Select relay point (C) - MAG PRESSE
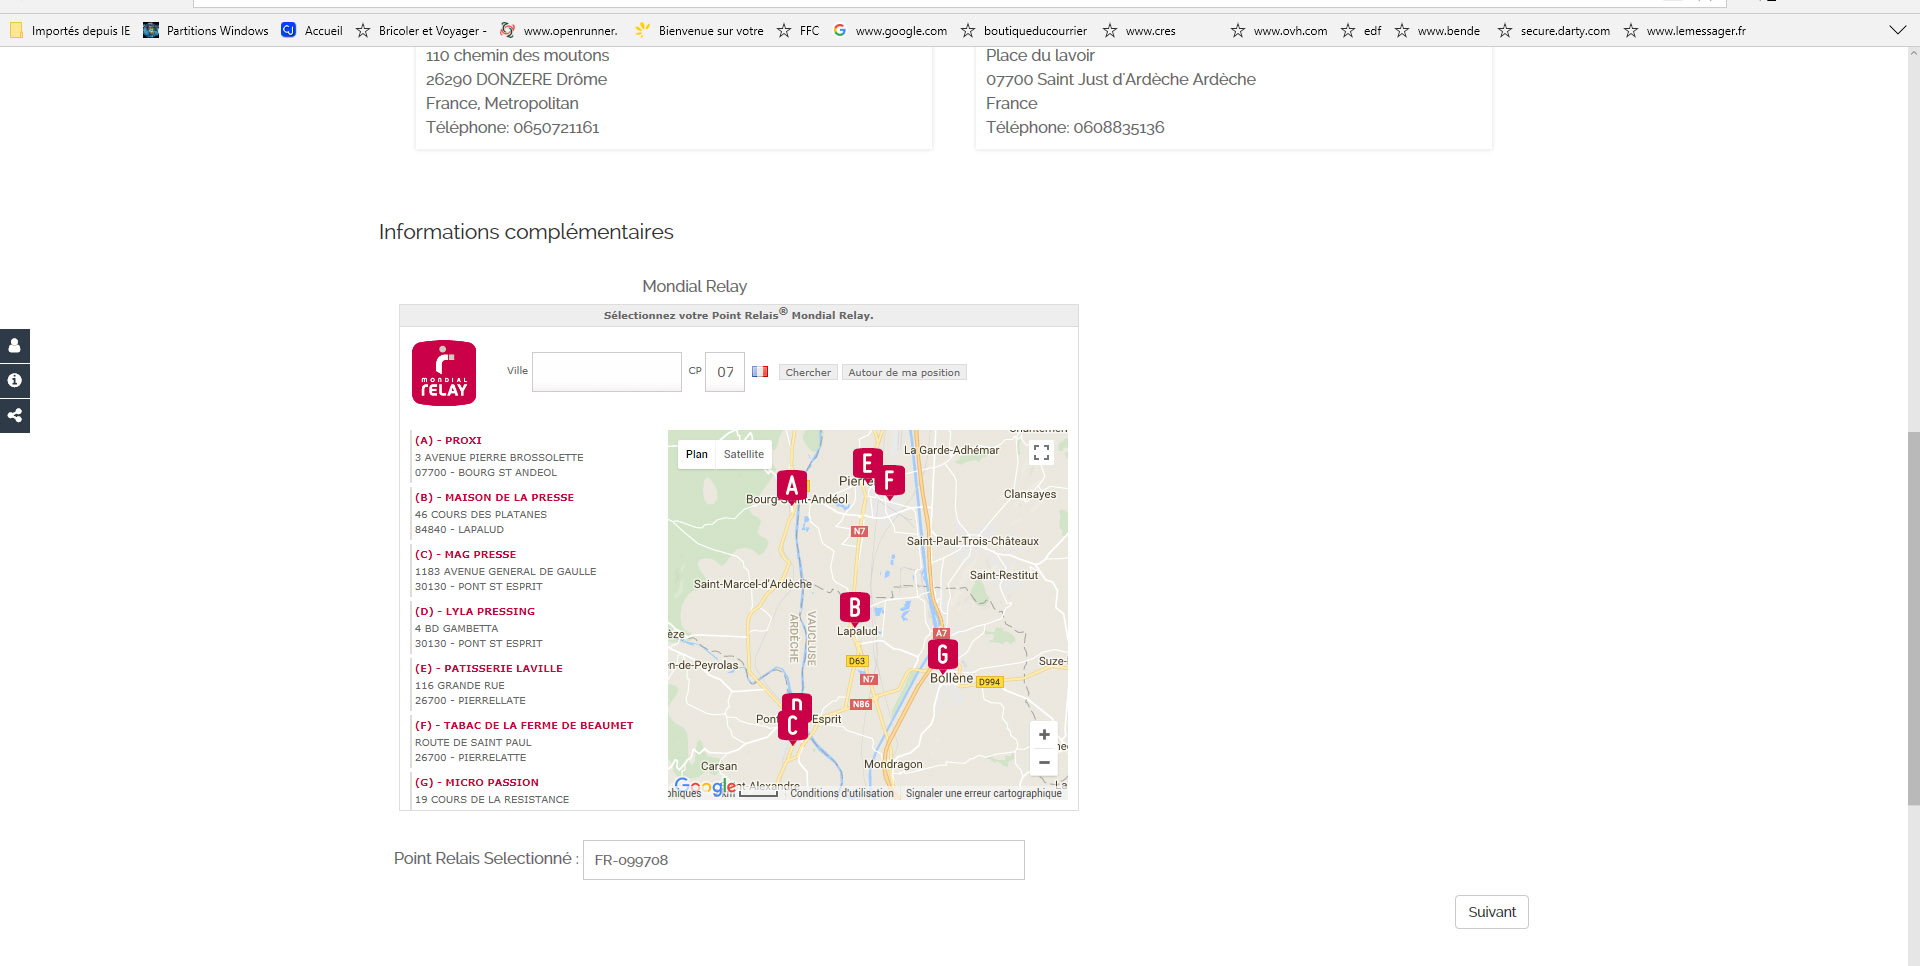This screenshot has width=1920, height=966. (466, 554)
